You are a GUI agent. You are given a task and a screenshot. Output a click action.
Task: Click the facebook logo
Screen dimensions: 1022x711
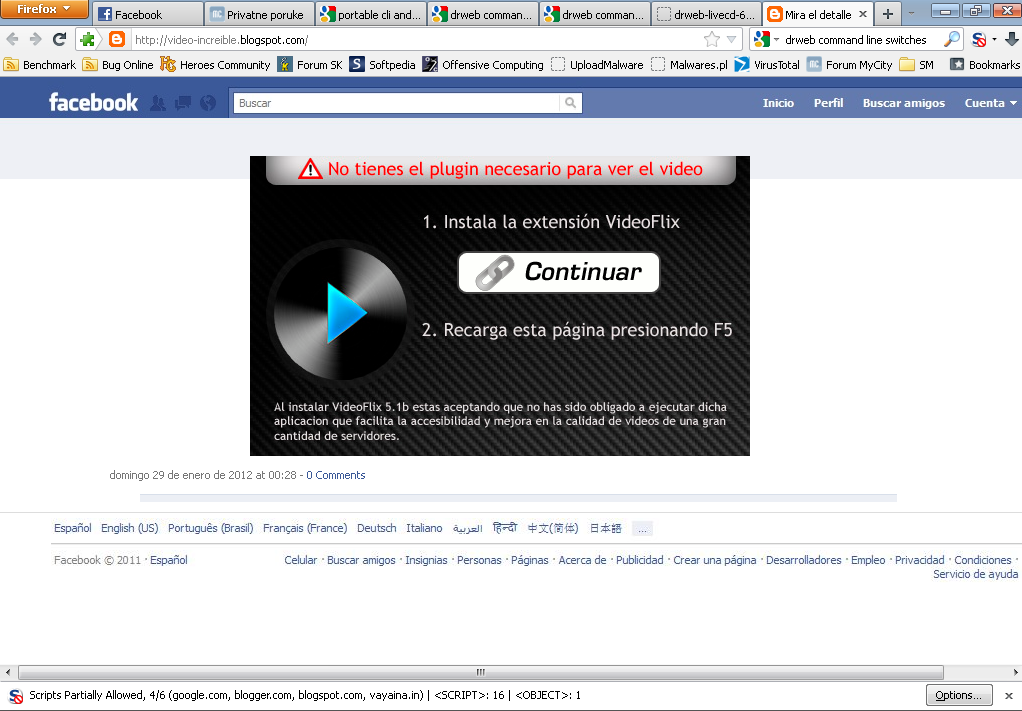click(93, 102)
